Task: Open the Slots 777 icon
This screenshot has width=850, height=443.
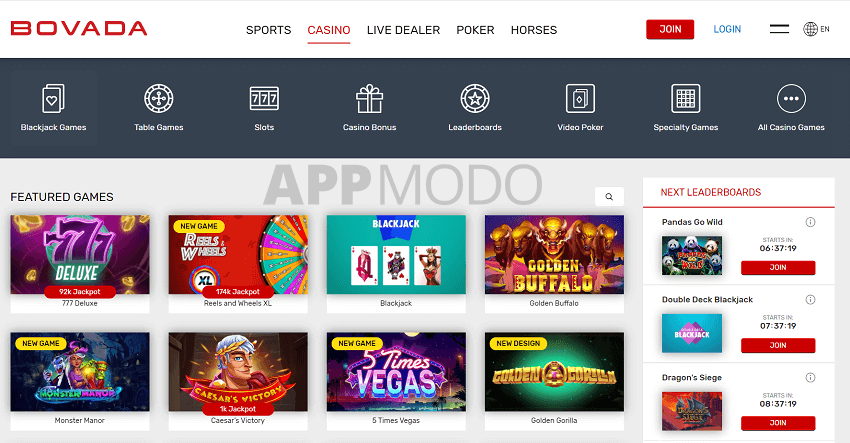Action: pyautogui.click(x=264, y=99)
